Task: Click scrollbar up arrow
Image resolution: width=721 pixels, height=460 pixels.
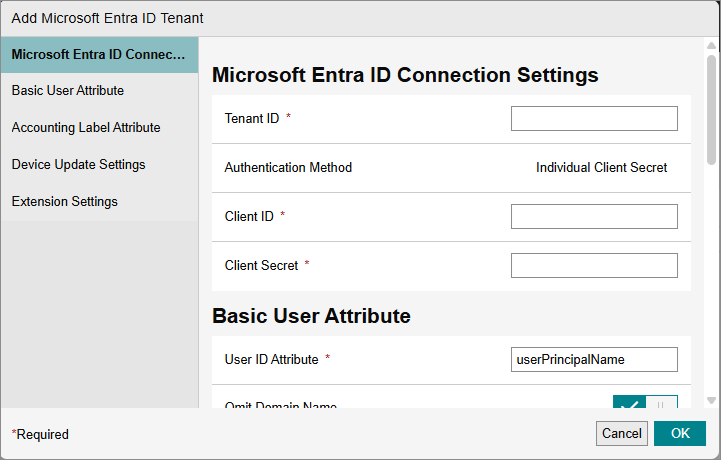Action: click(x=711, y=46)
